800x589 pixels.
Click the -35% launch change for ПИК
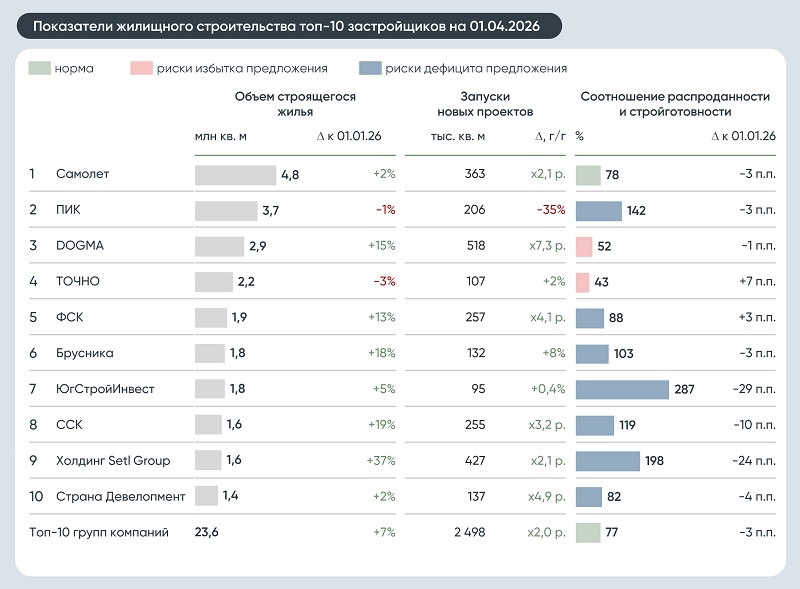point(551,210)
